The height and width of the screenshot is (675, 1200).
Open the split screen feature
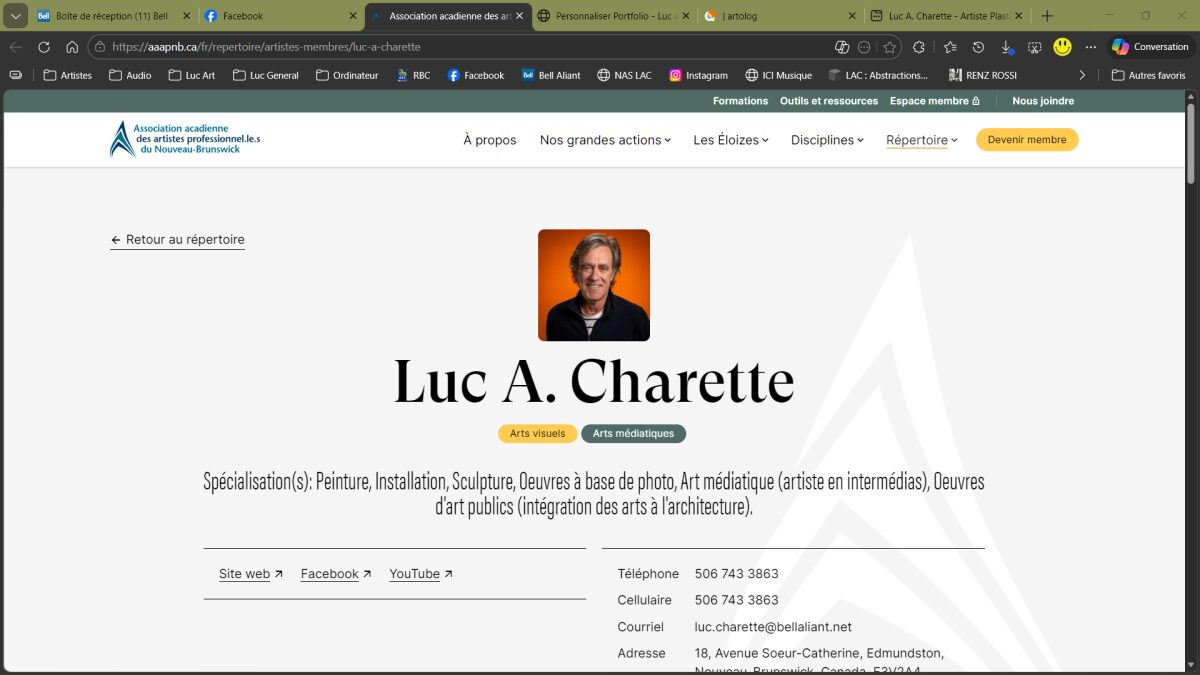pos(842,46)
